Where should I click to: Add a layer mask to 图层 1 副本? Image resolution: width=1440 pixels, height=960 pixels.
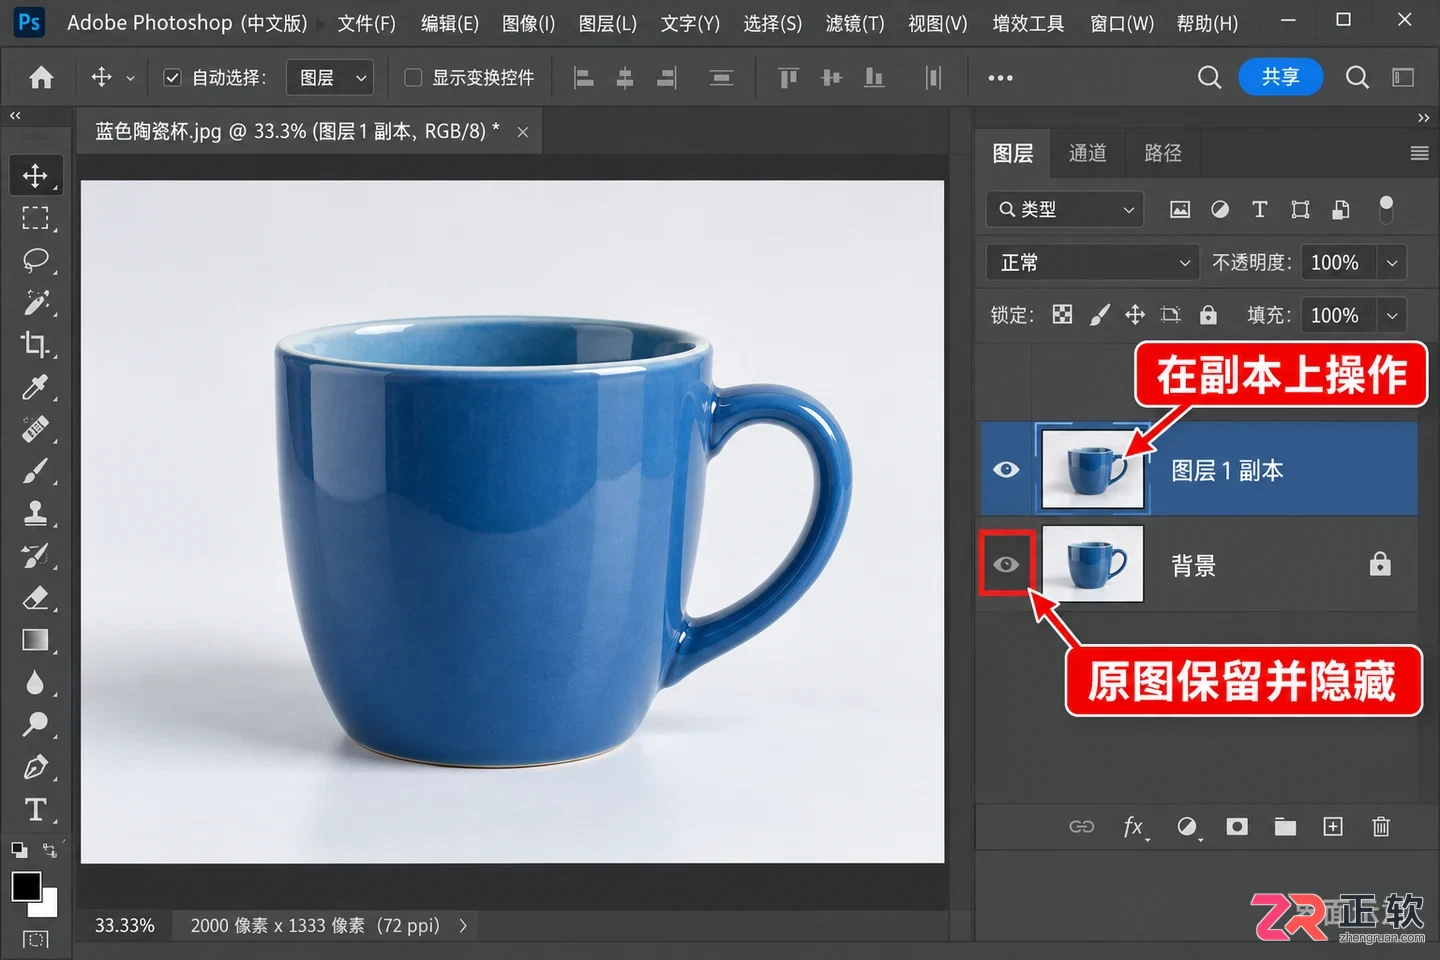[x=1237, y=827]
